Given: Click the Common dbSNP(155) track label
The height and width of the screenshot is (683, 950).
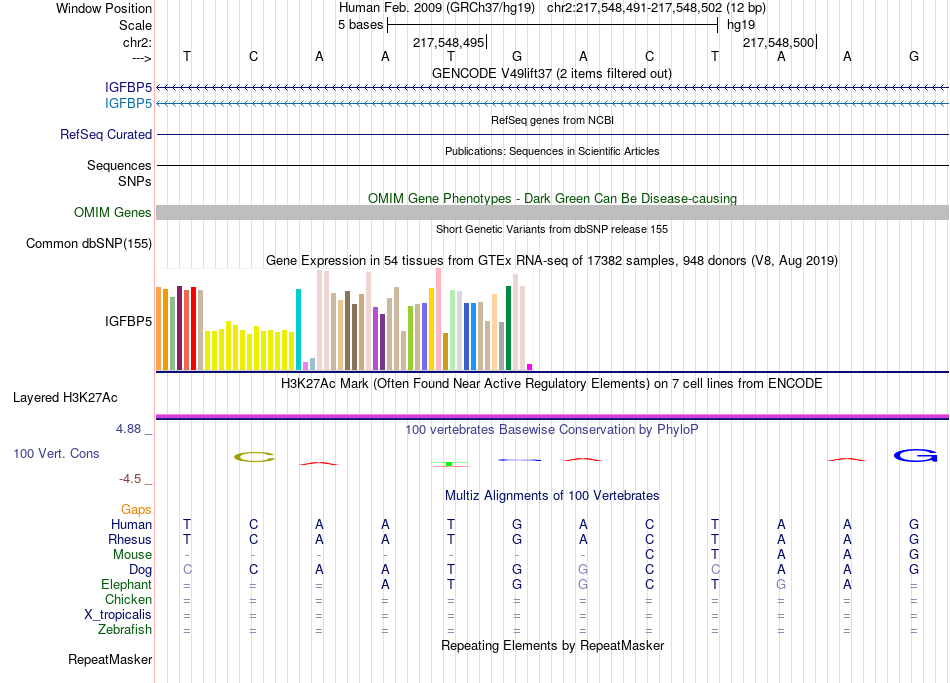Looking at the screenshot, I should tap(89, 244).
